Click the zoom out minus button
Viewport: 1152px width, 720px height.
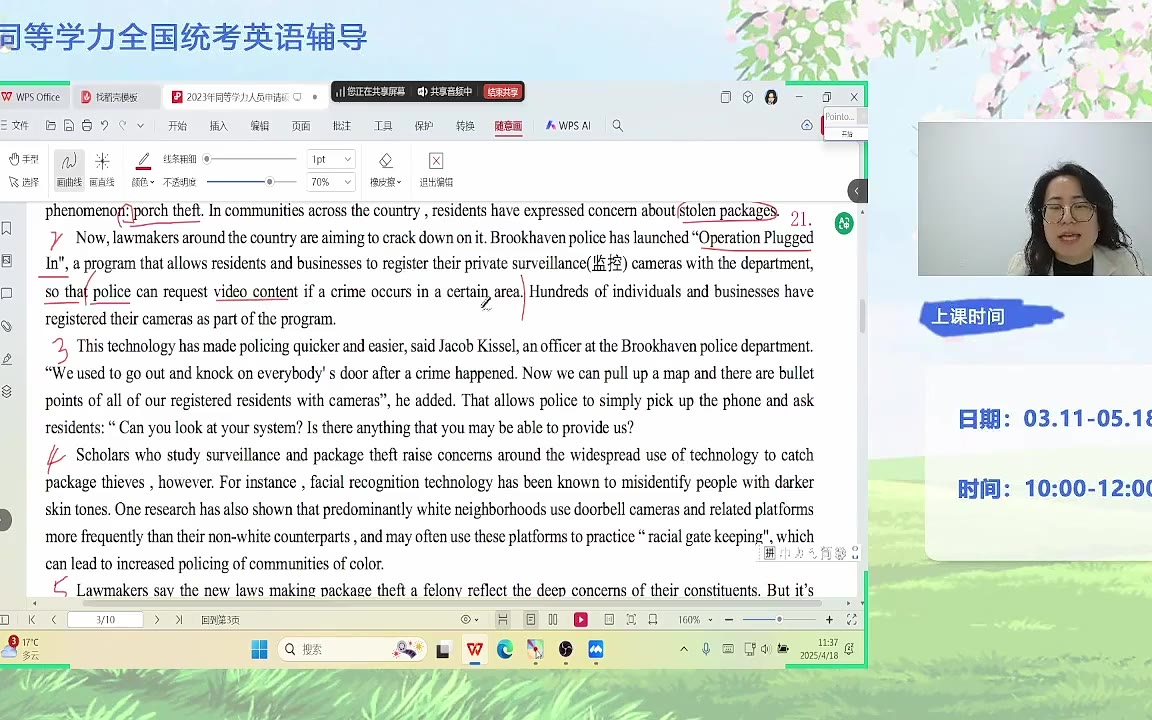point(729,620)
